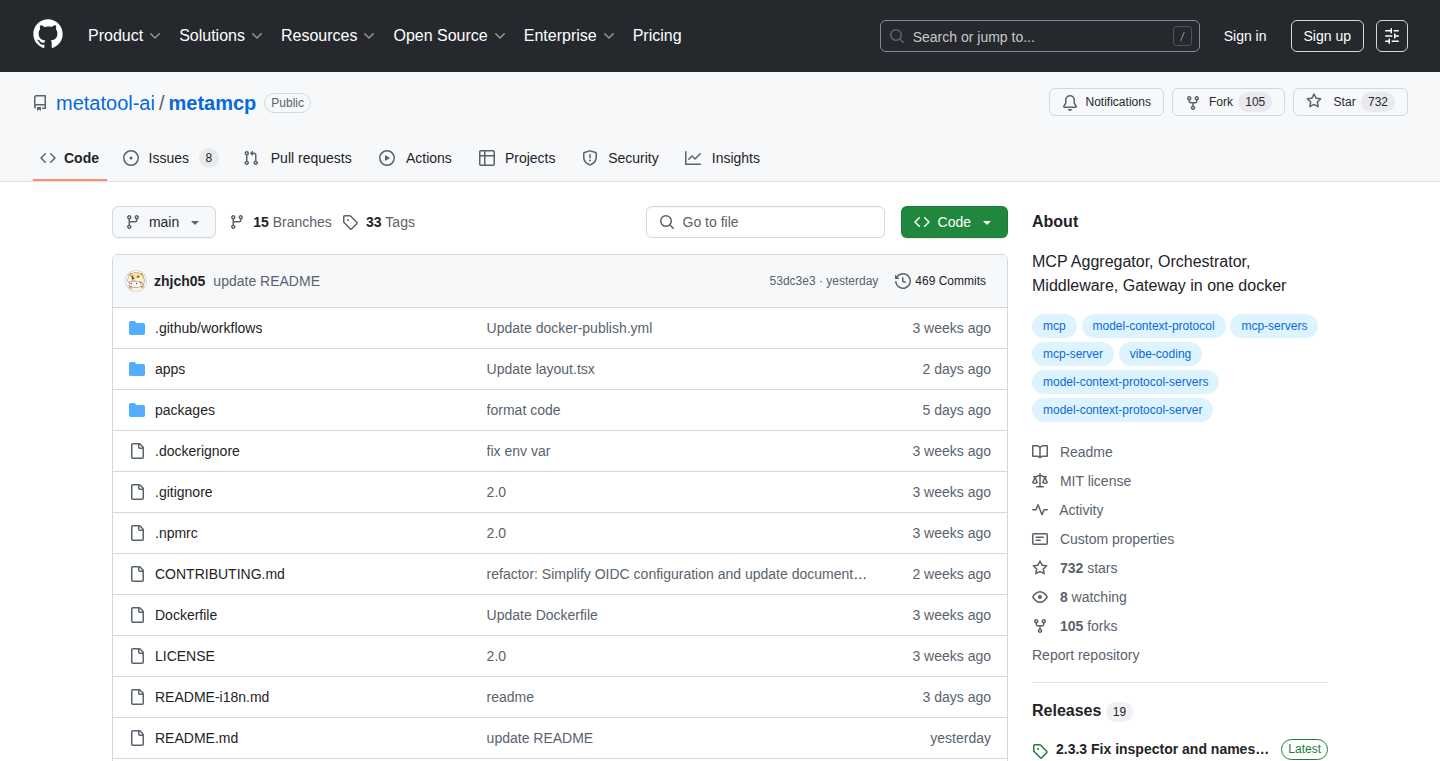Select the Code repository tab

tap(70, 158)
